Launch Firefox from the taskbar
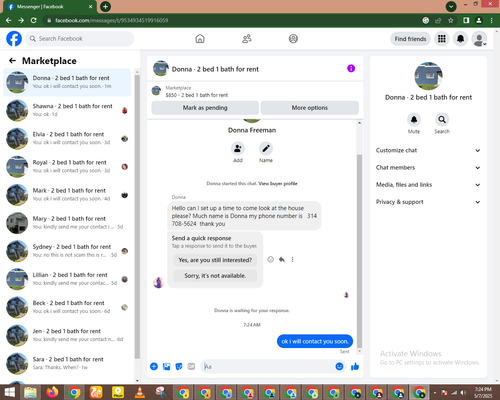 [x=52, y=392]
